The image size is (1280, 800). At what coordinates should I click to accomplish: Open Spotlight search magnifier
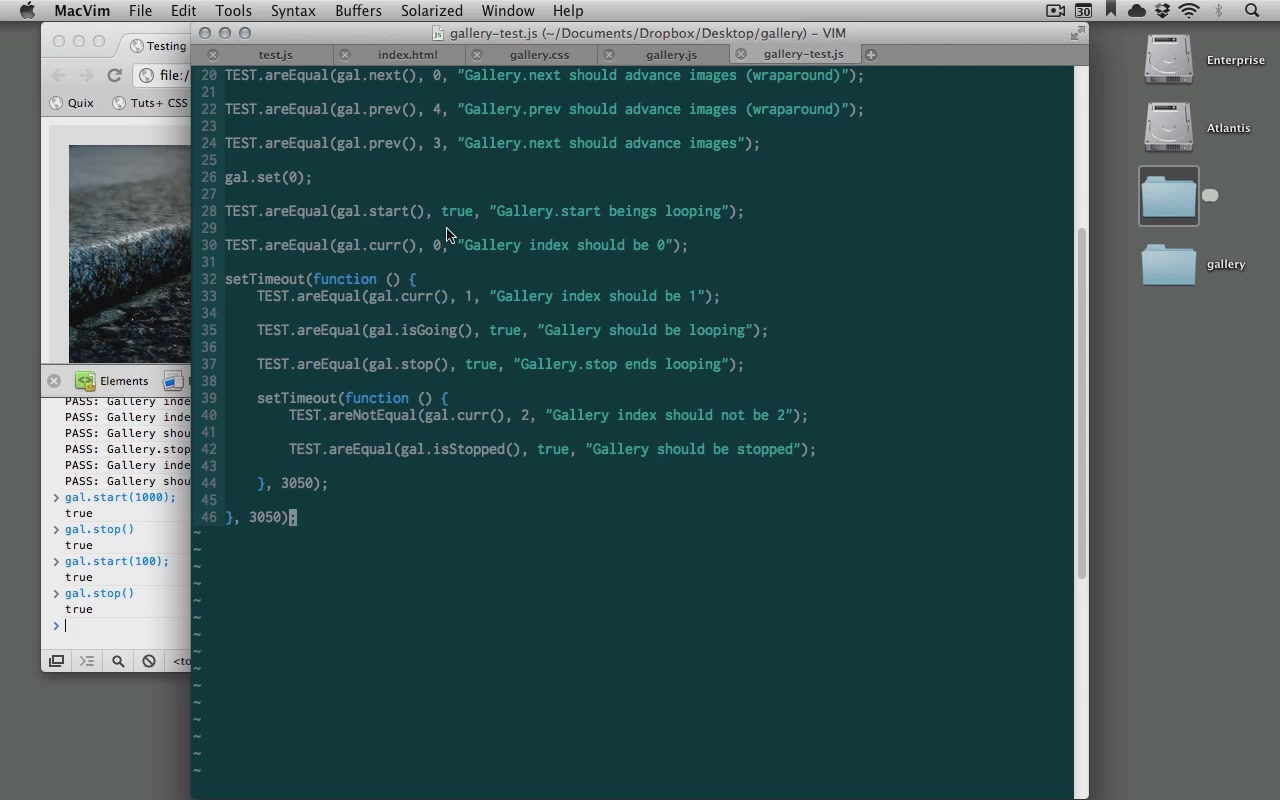1252,11
